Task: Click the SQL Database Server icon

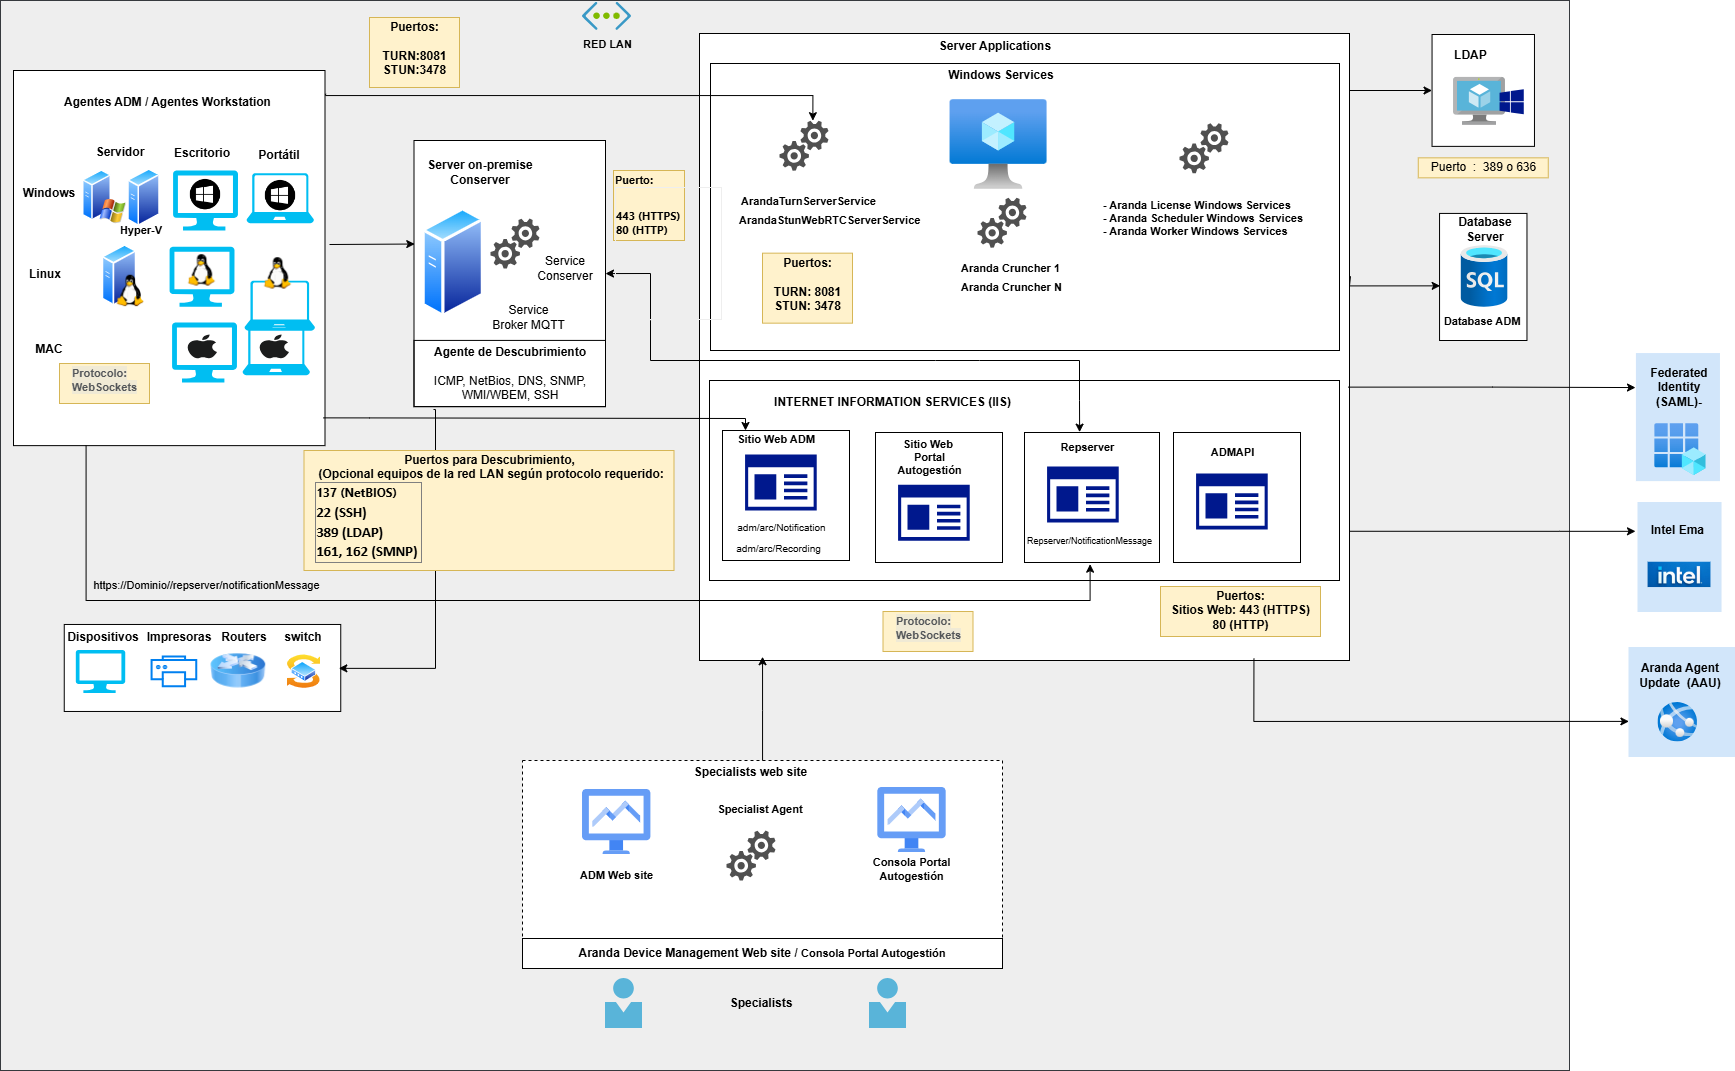Action: (1483, 277)
